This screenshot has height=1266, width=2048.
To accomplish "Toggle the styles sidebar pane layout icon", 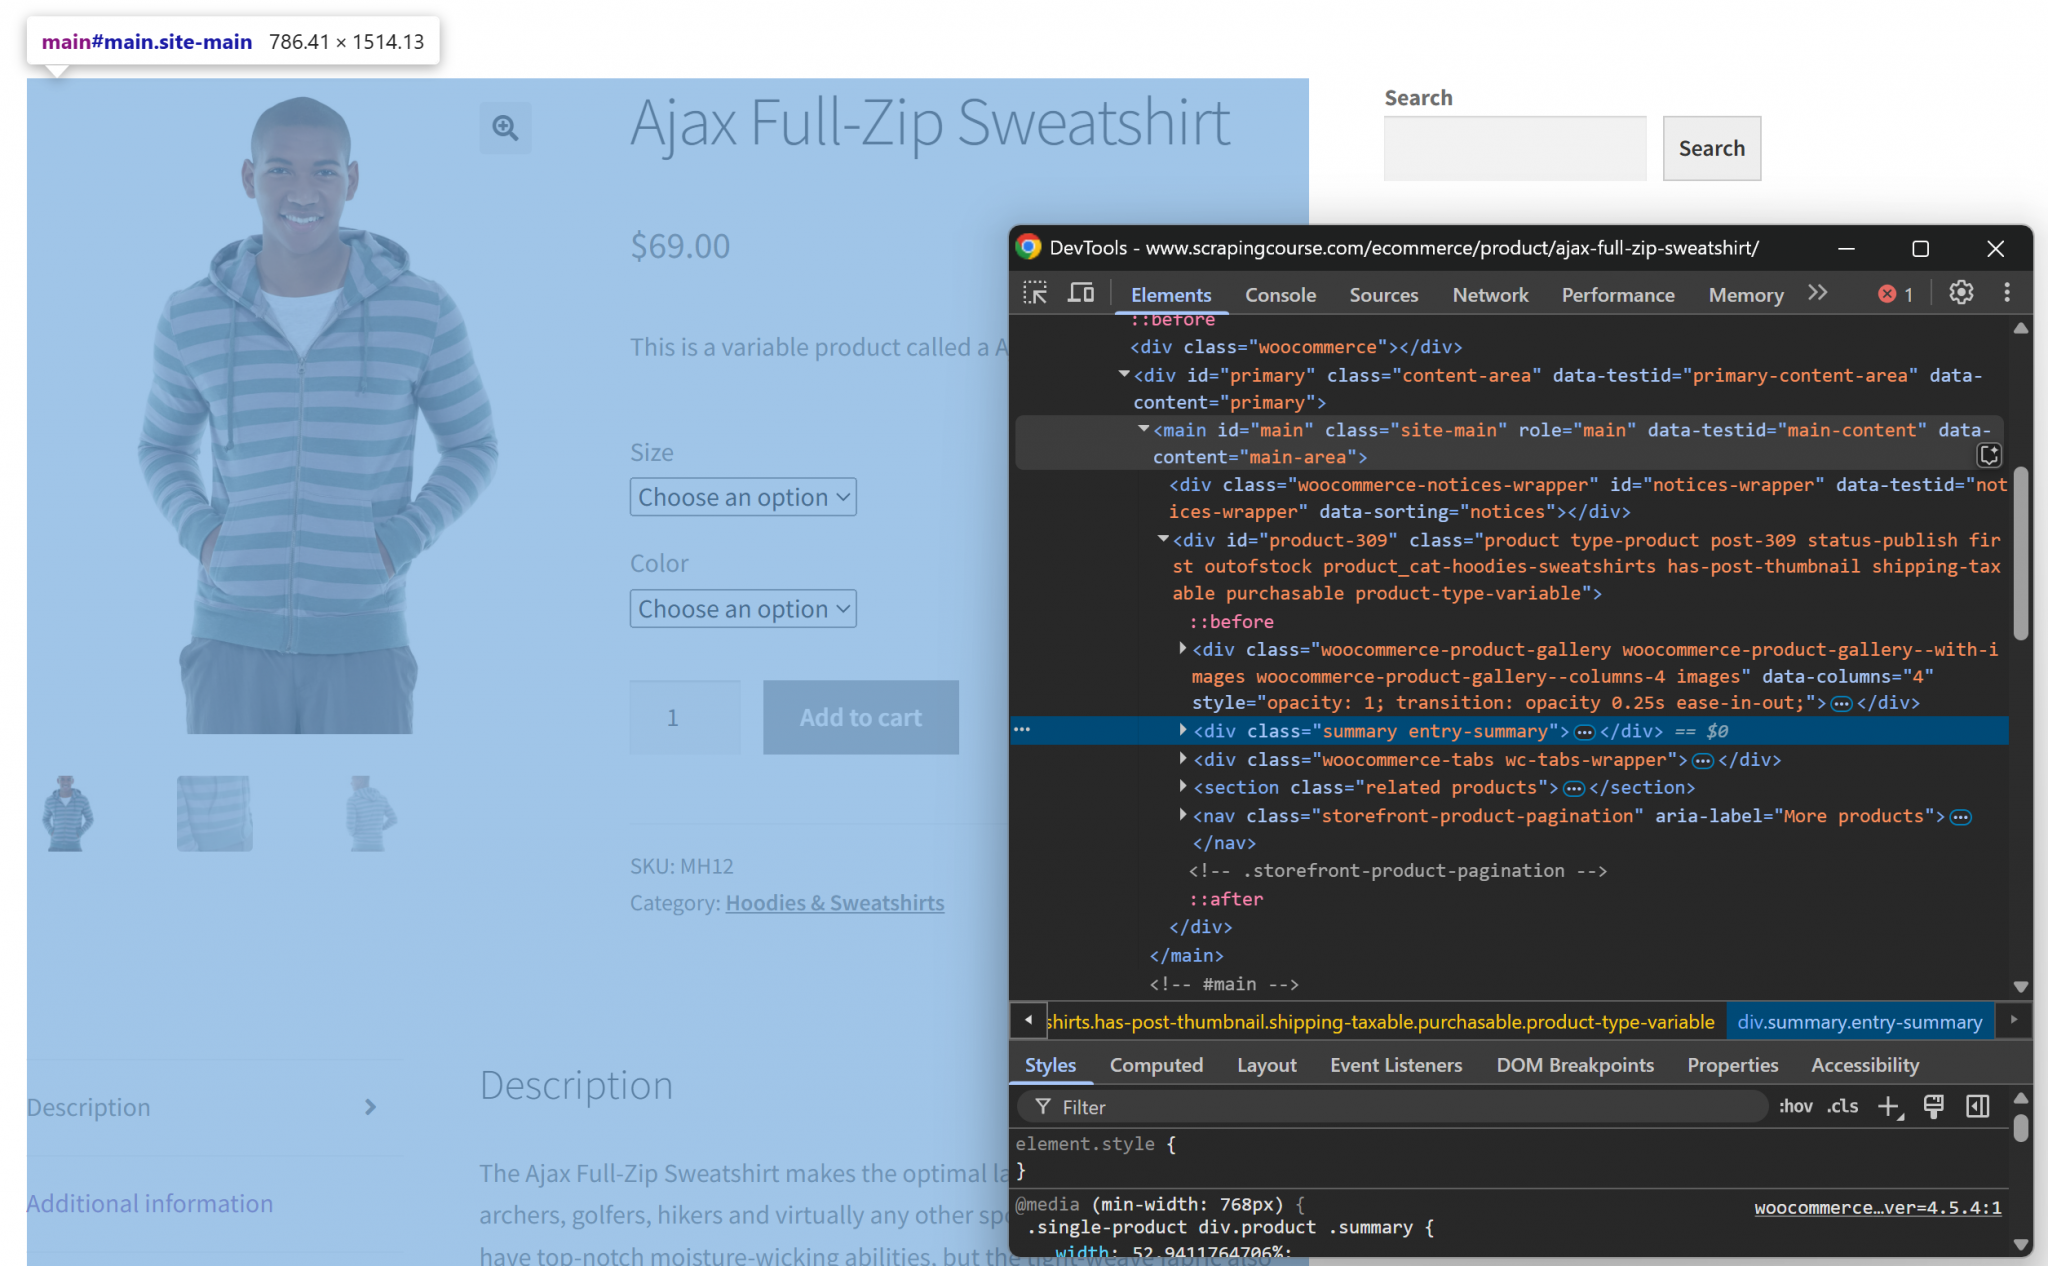I will pos(1977,1107).
